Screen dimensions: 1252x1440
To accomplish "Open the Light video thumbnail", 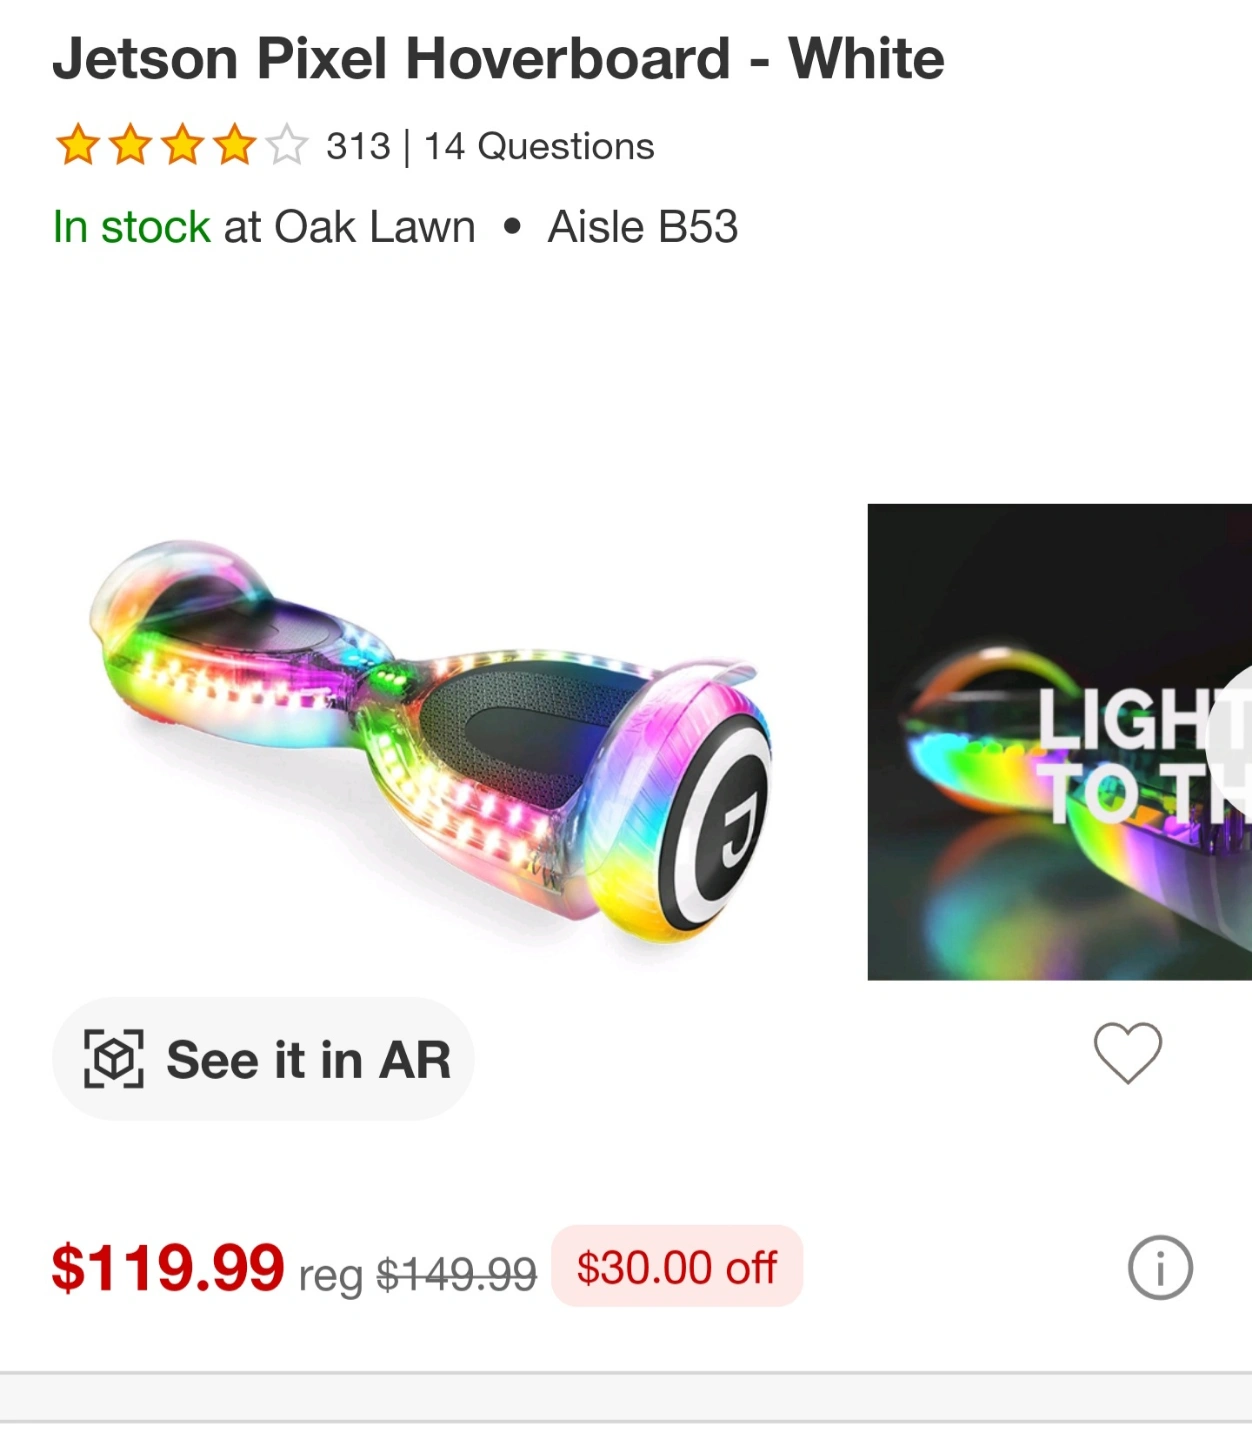I will pyautogui.click(x=1060, y=741).
